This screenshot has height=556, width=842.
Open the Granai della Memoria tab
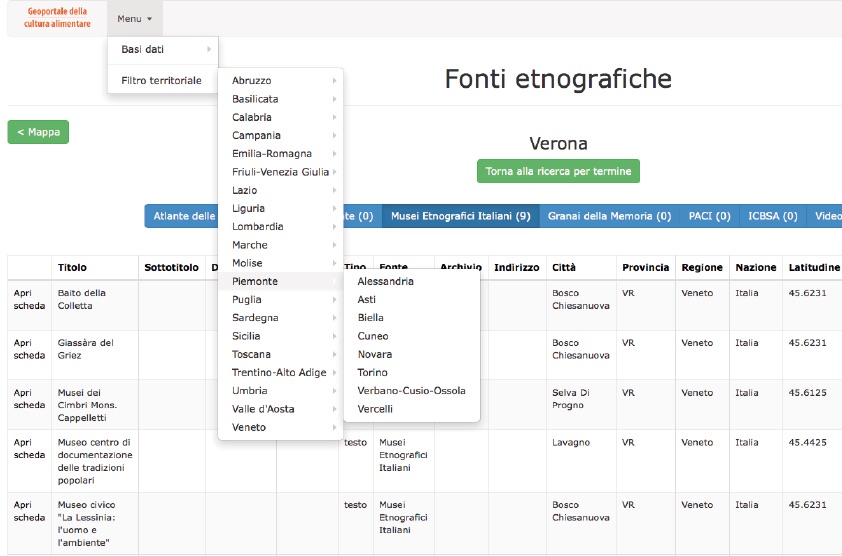click(x=609, y=216)
